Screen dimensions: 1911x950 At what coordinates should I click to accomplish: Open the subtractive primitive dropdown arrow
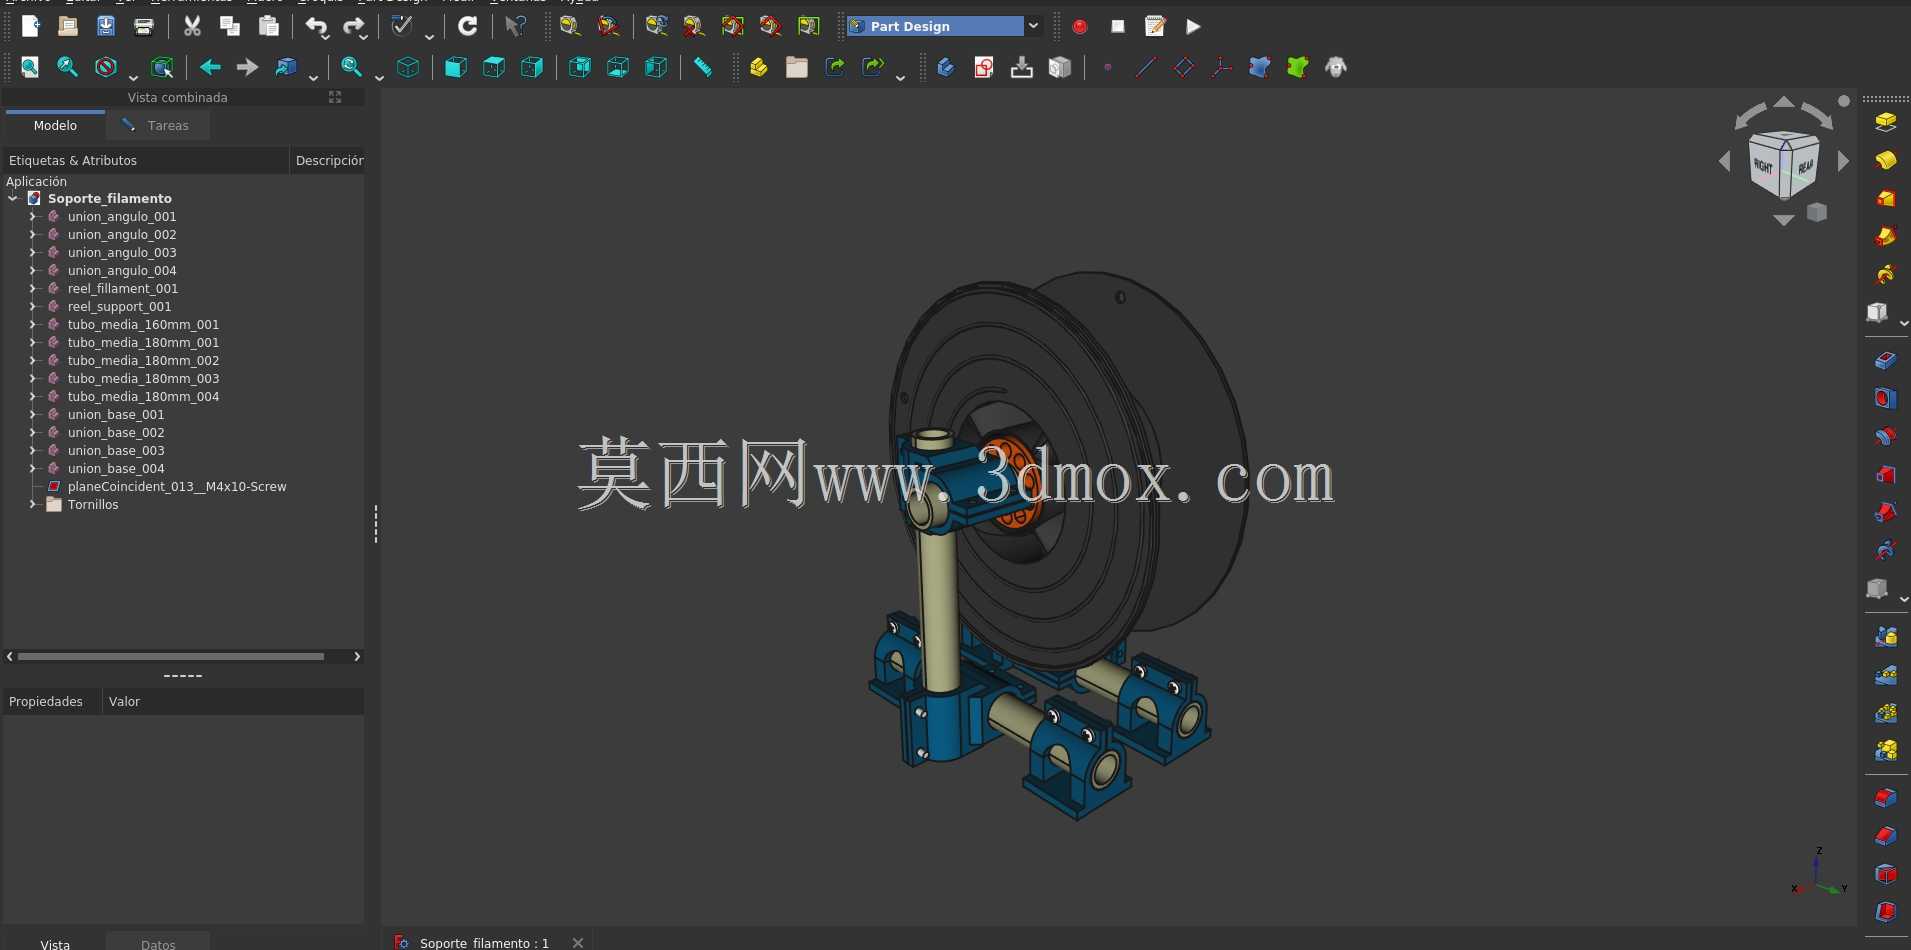click(x=1904, y=599)
